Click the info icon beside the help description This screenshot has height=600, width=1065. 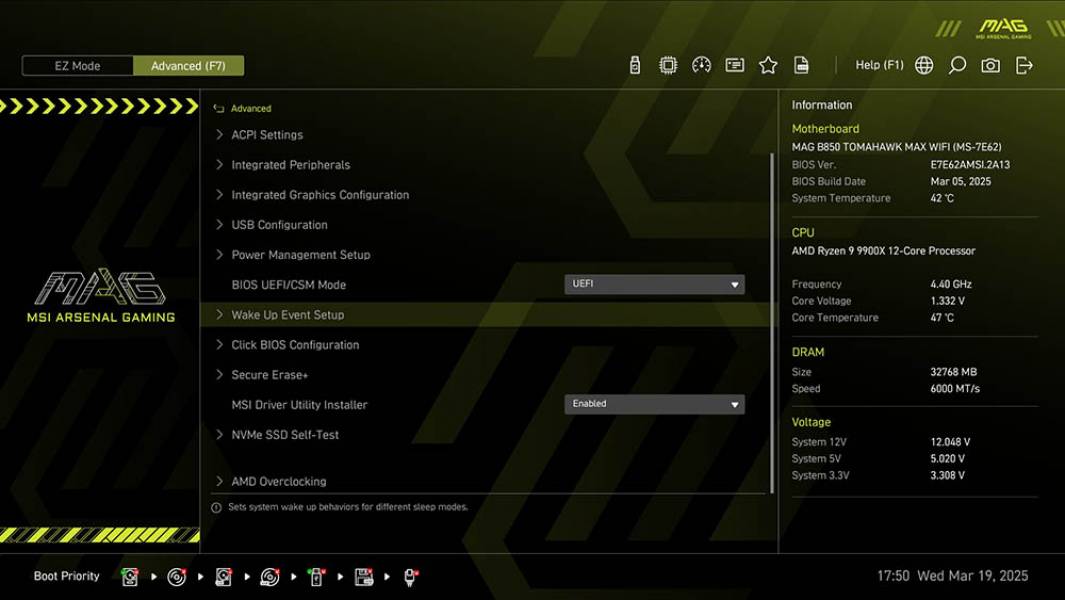(216, 508)
